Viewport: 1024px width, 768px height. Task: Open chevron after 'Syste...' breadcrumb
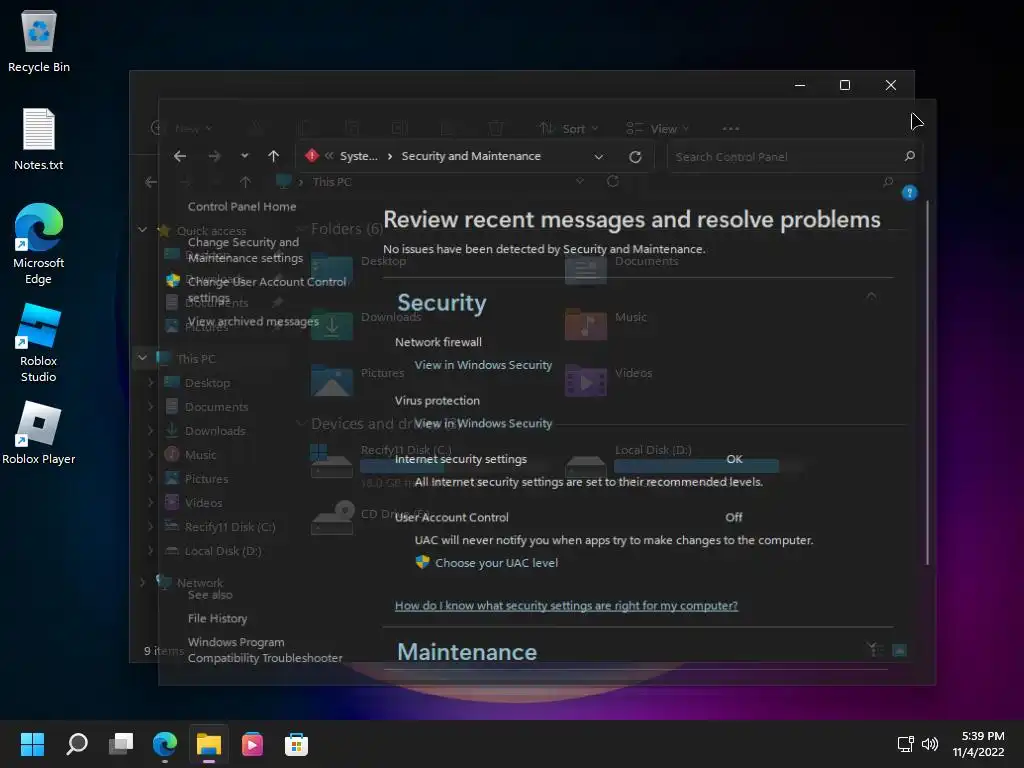point(390,156)
